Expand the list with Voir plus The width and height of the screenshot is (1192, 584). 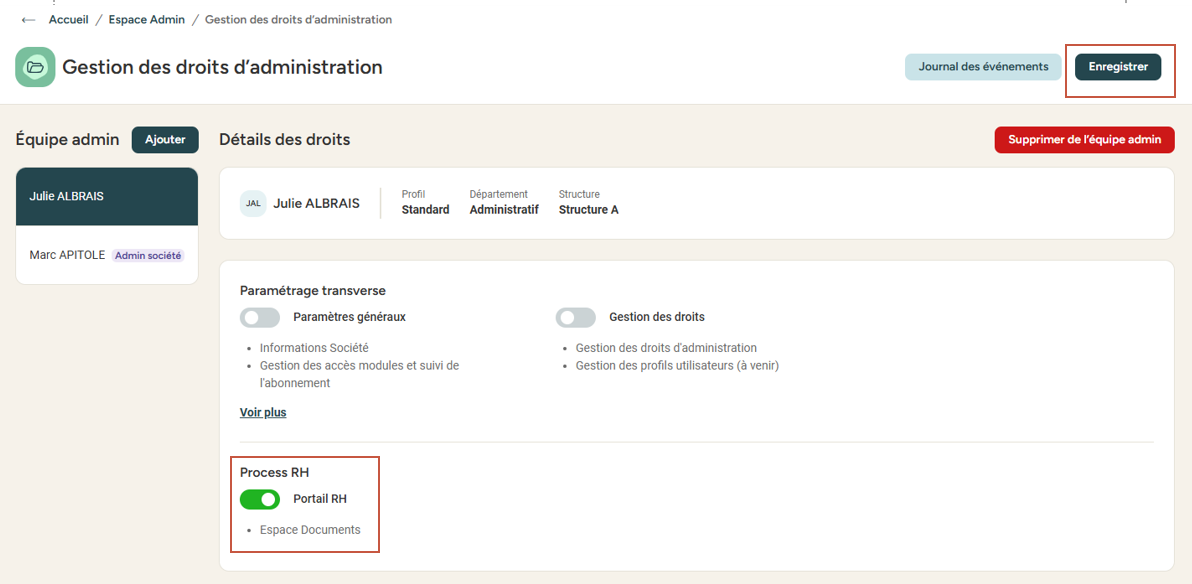263,412
